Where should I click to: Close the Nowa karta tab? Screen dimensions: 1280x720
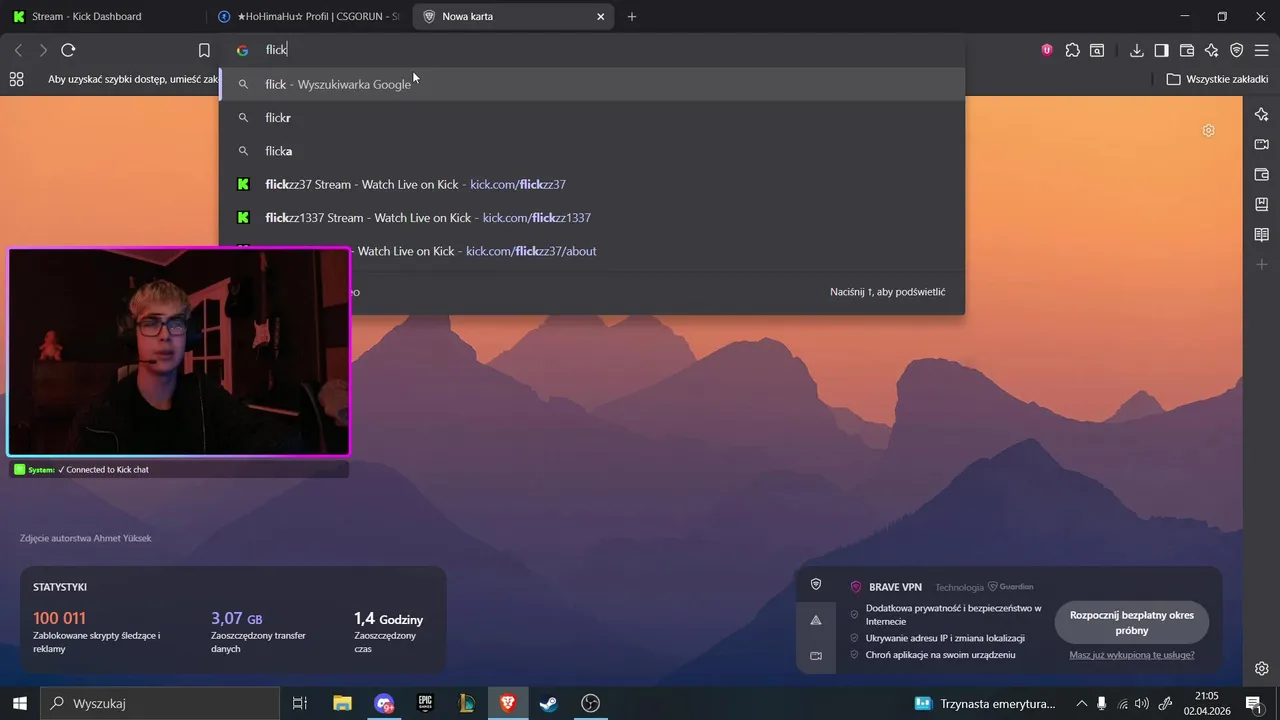(x=601, y=16)
